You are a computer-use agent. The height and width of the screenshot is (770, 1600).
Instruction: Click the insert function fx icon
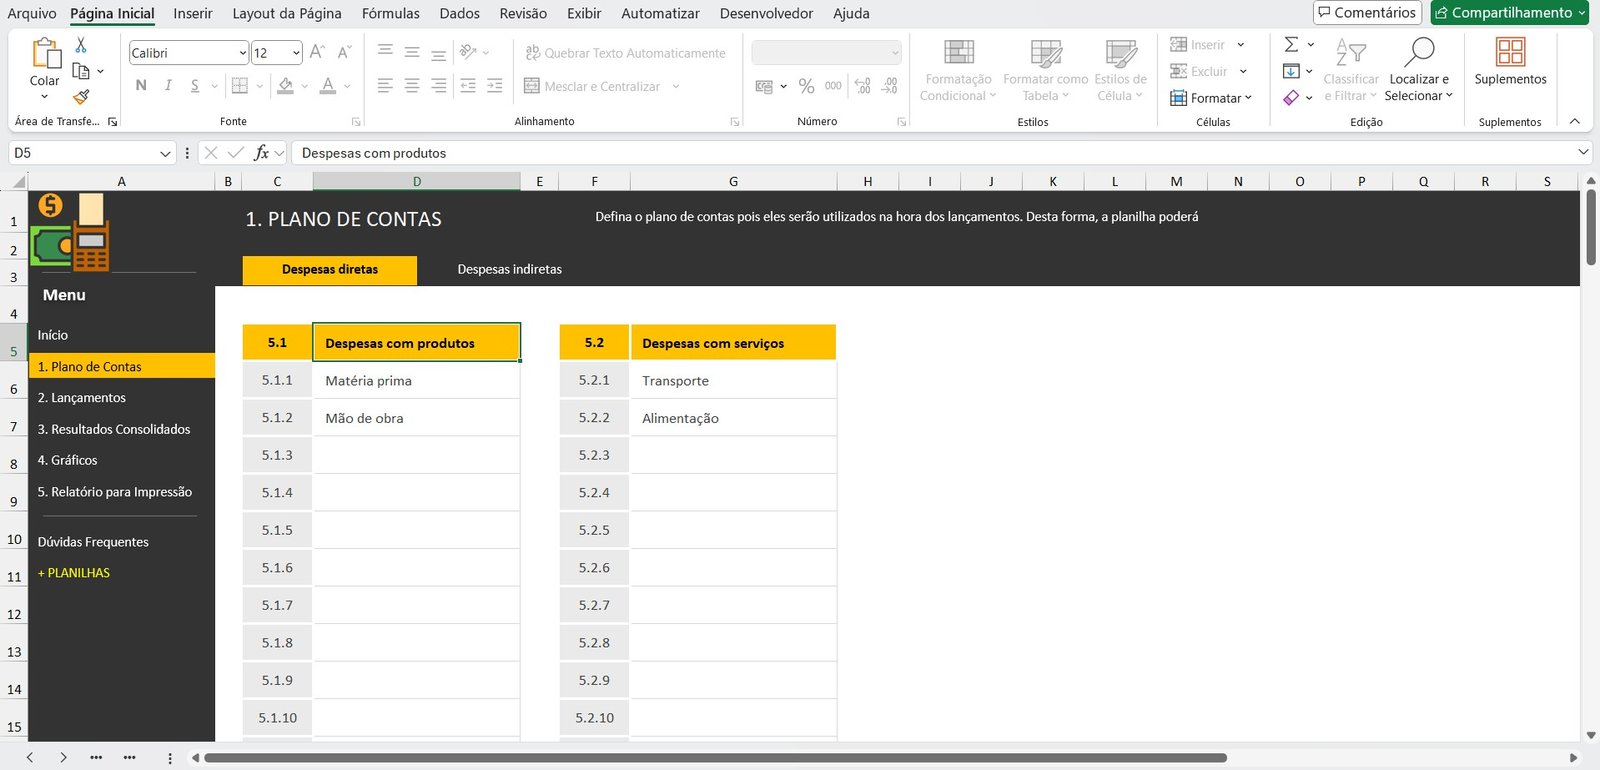pos(261,152)
